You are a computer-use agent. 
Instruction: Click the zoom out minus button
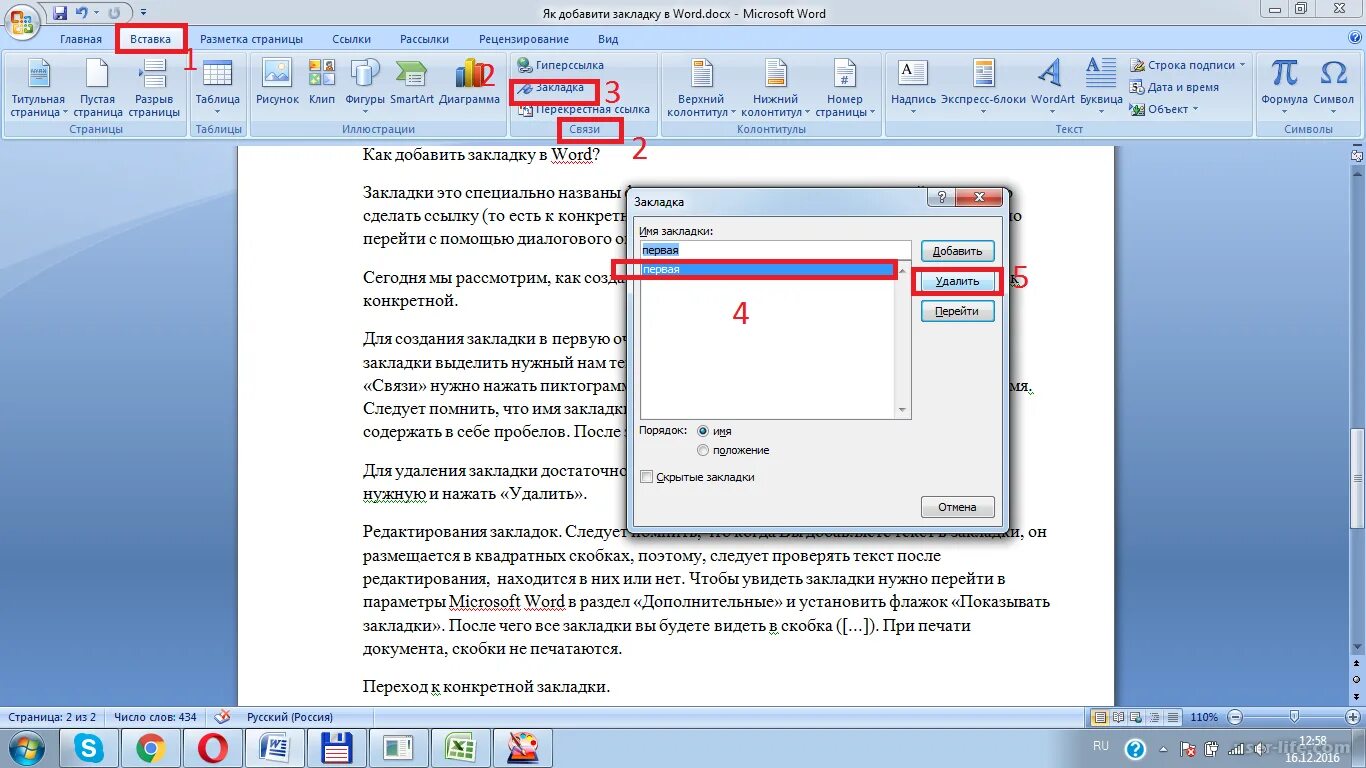pos(1235,717)
